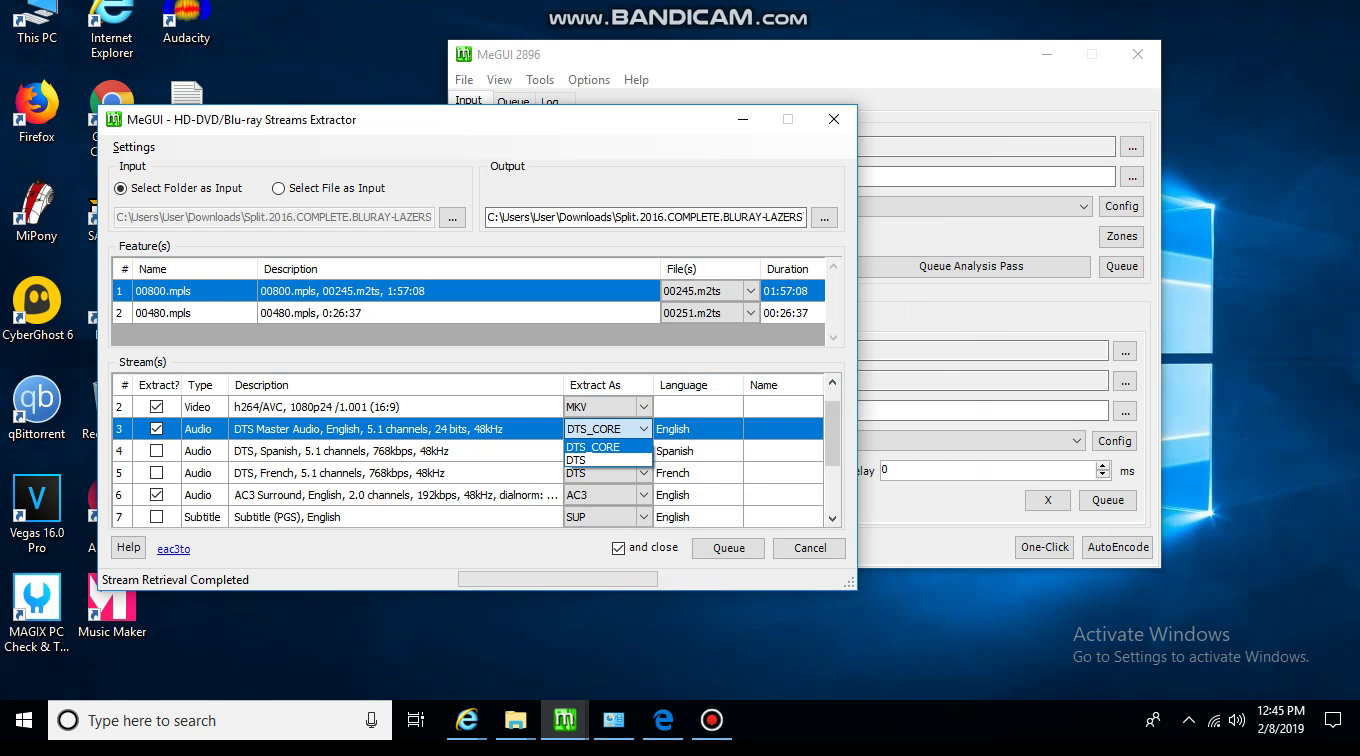Image resolution: width=1360 pixels, height=756 pixels.
Task: Click the microphone icon in search box
Action: coord(371,720)
